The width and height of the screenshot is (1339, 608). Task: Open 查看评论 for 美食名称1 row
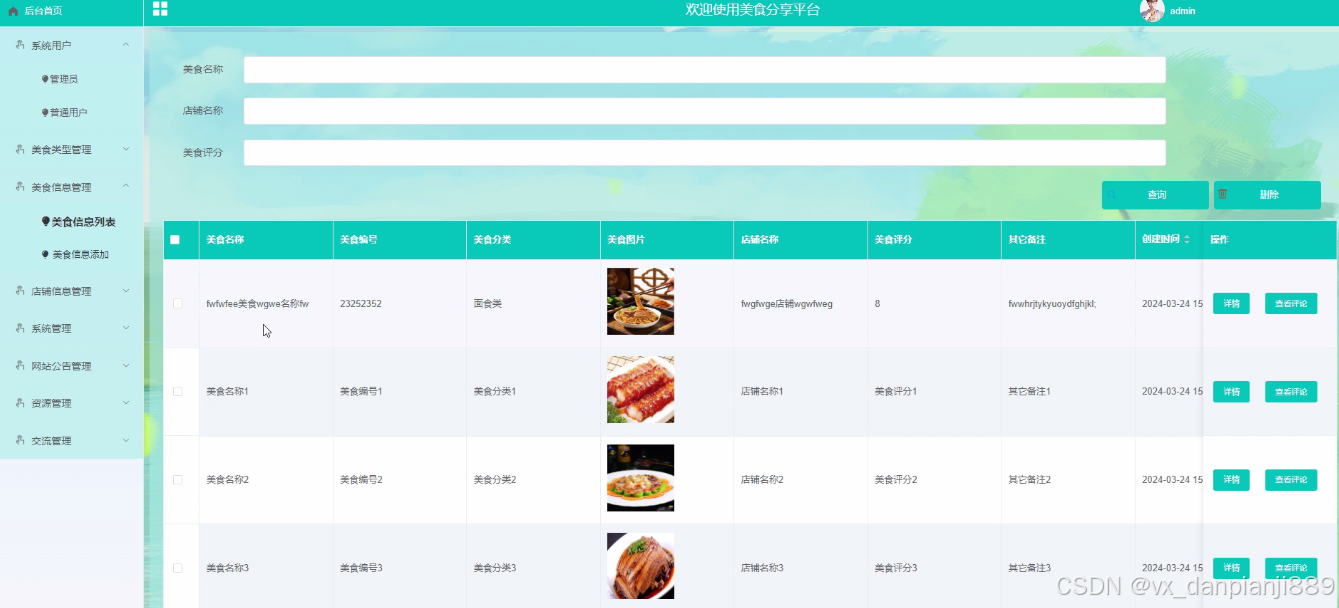click(x=1291, y=392)
